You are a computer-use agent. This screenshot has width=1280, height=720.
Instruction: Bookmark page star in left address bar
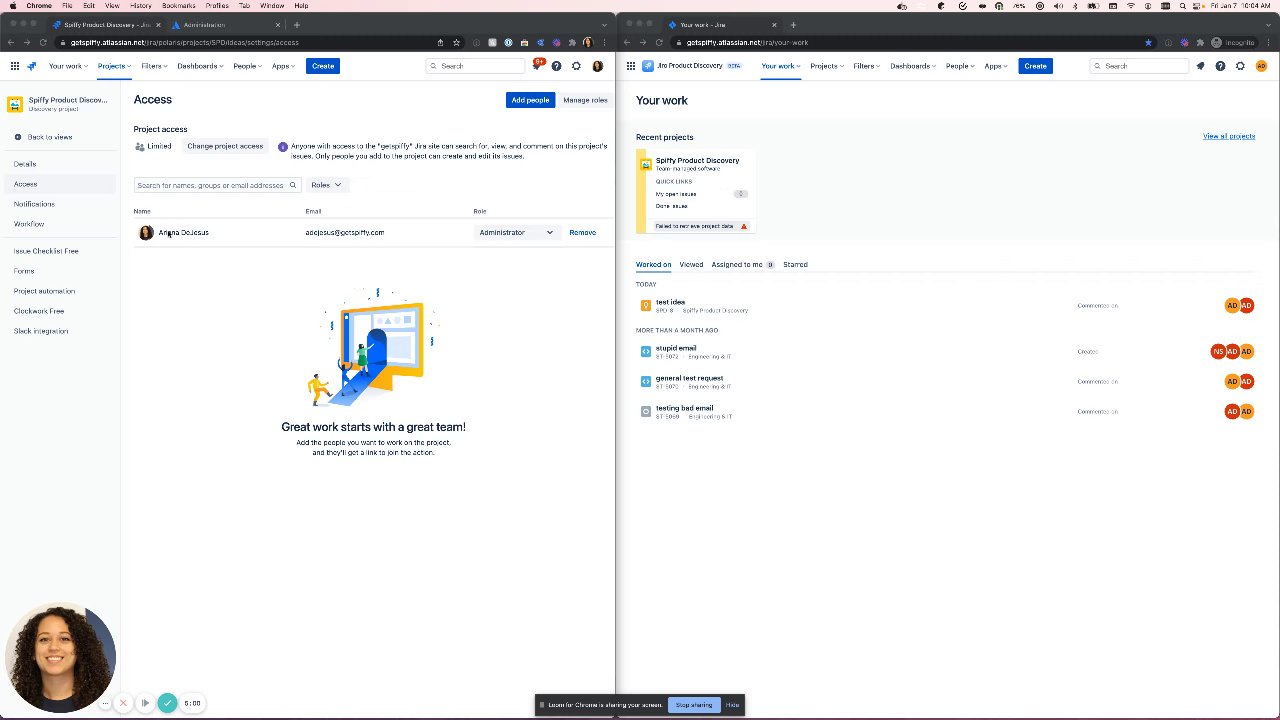coord(456,42)
